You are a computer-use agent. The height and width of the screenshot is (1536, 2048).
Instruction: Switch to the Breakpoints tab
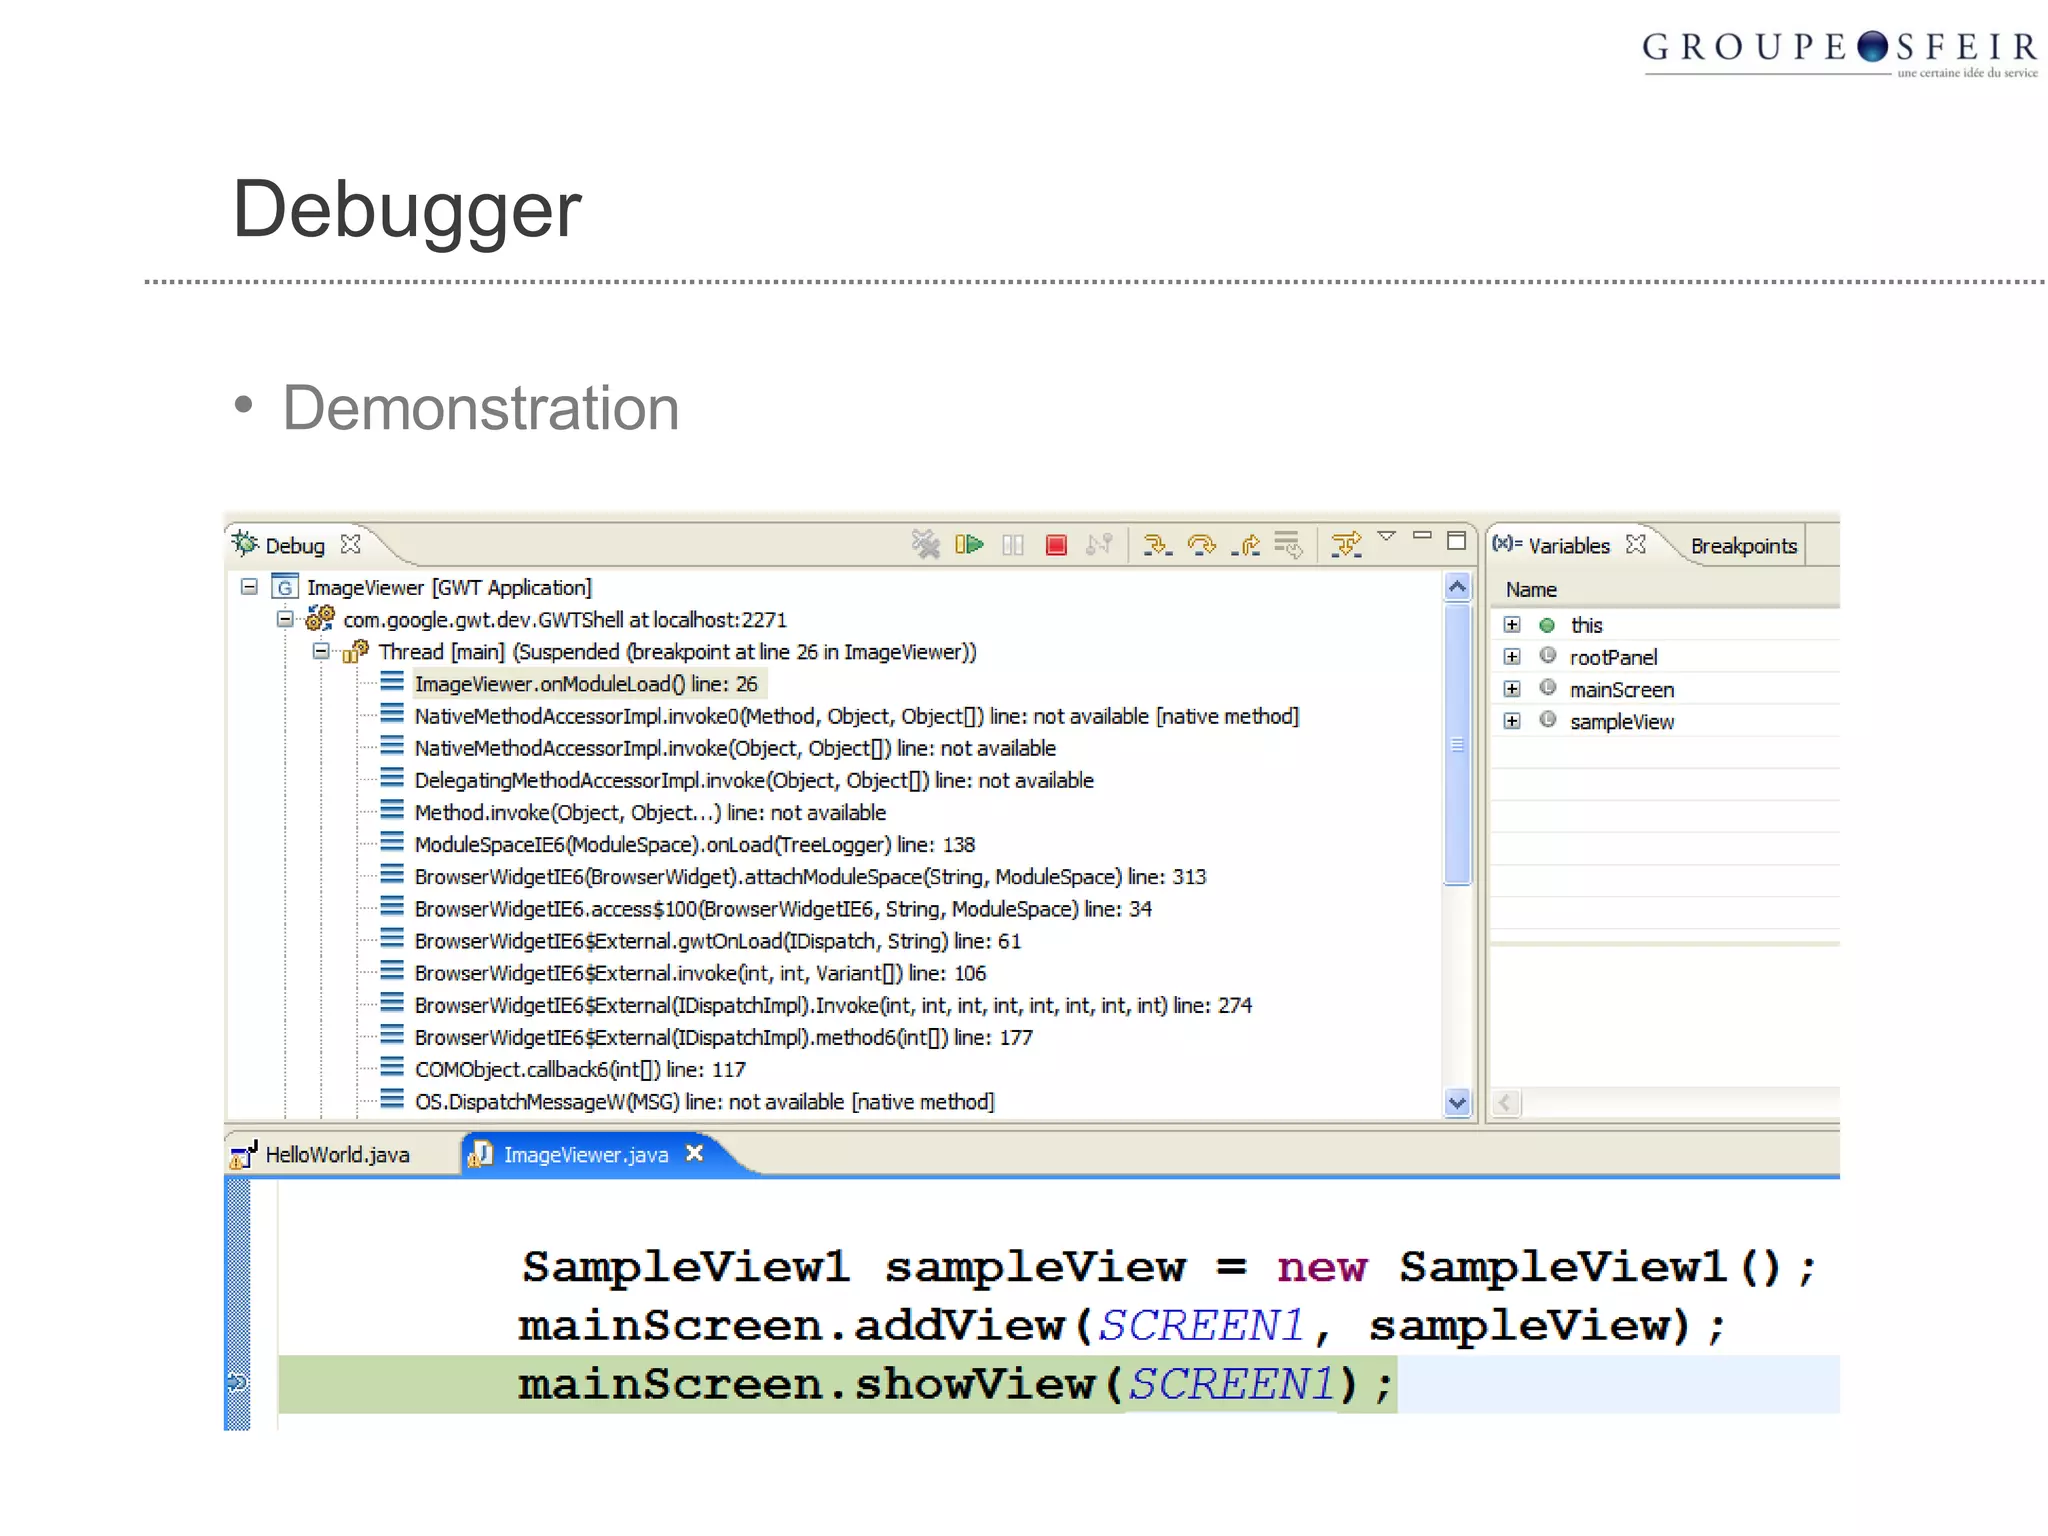[x=1743, y=546]
